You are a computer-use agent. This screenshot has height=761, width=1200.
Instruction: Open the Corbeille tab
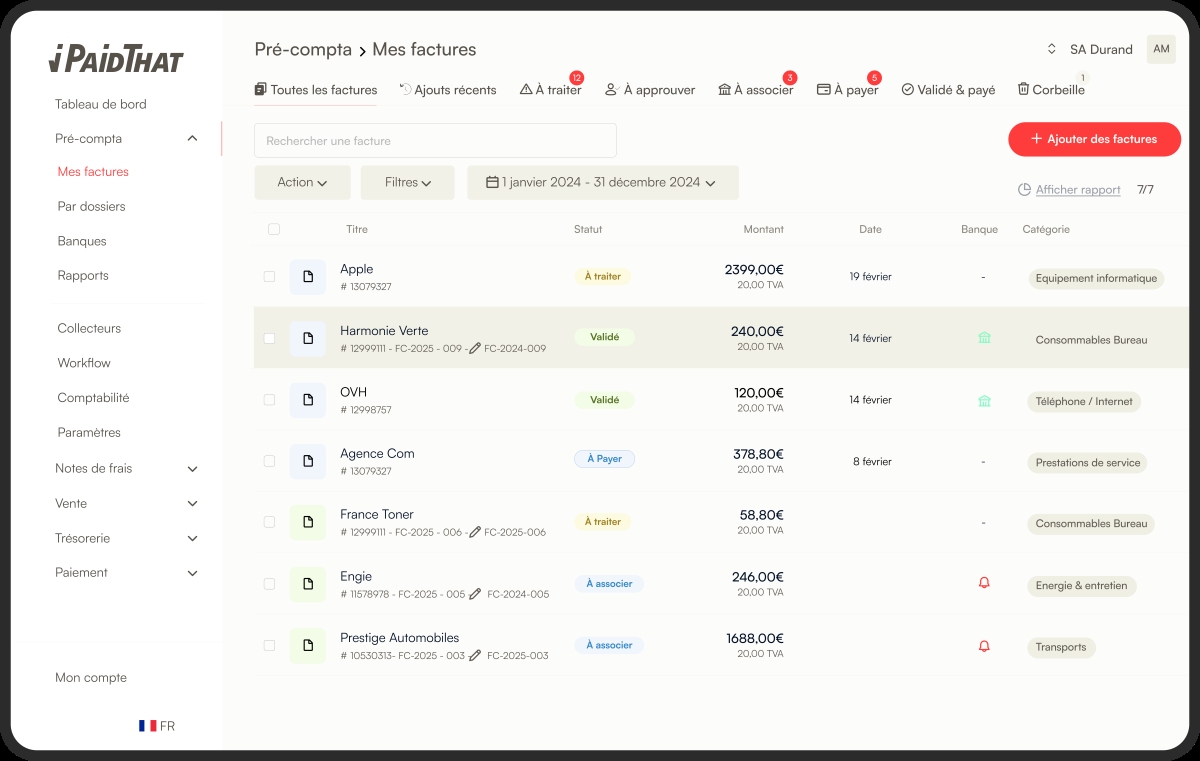[x=1051, y=90]
